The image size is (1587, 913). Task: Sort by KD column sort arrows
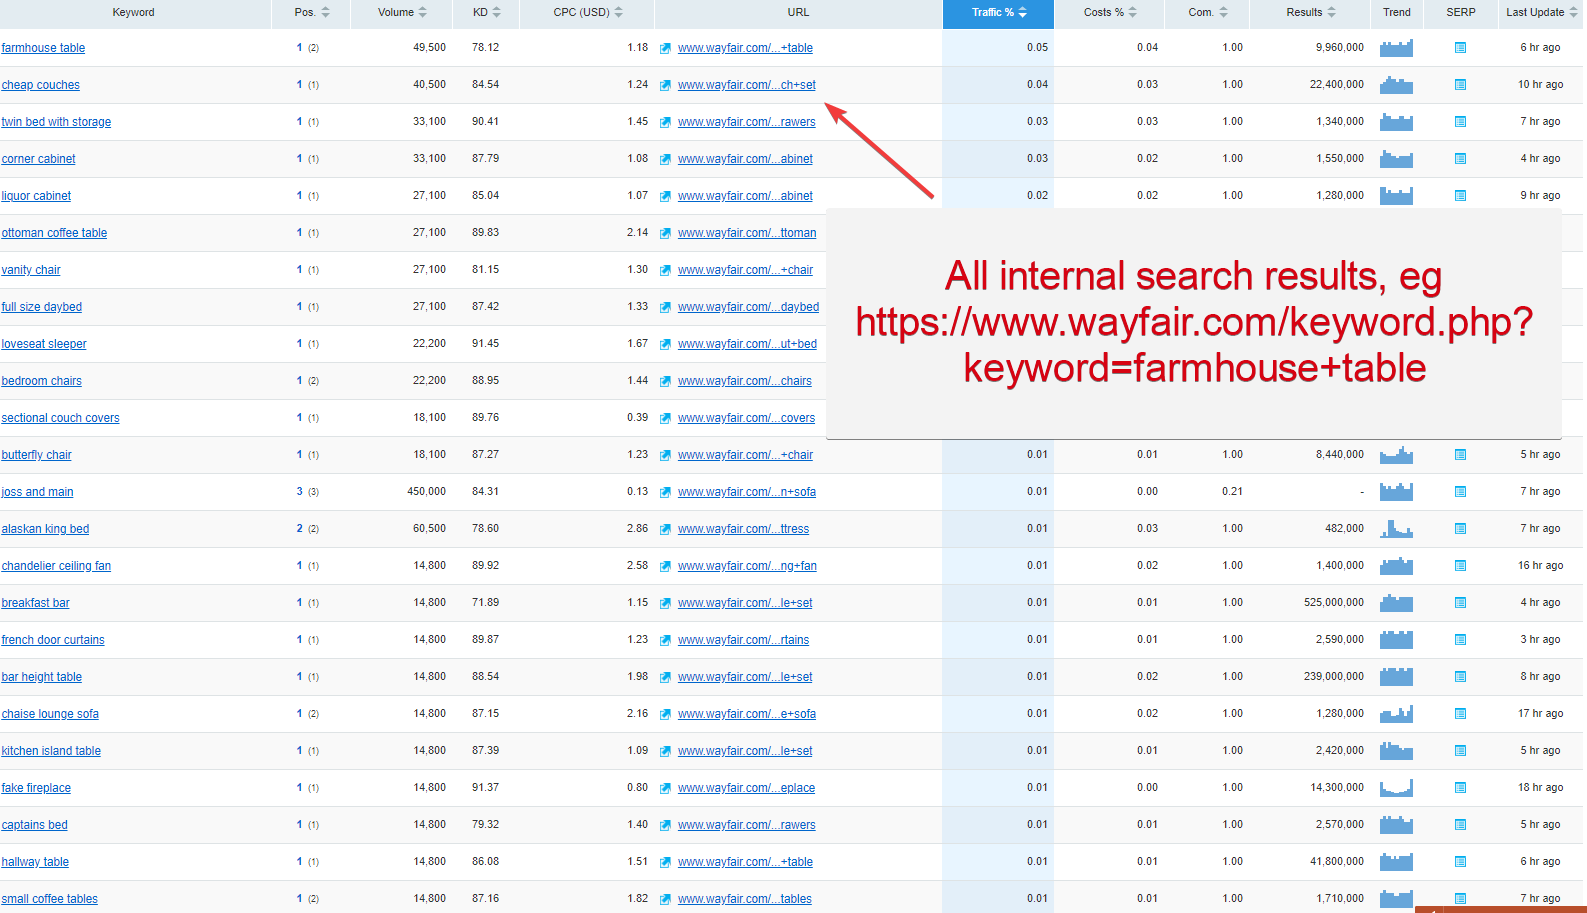pyautogui.click(x=497, y=12)
